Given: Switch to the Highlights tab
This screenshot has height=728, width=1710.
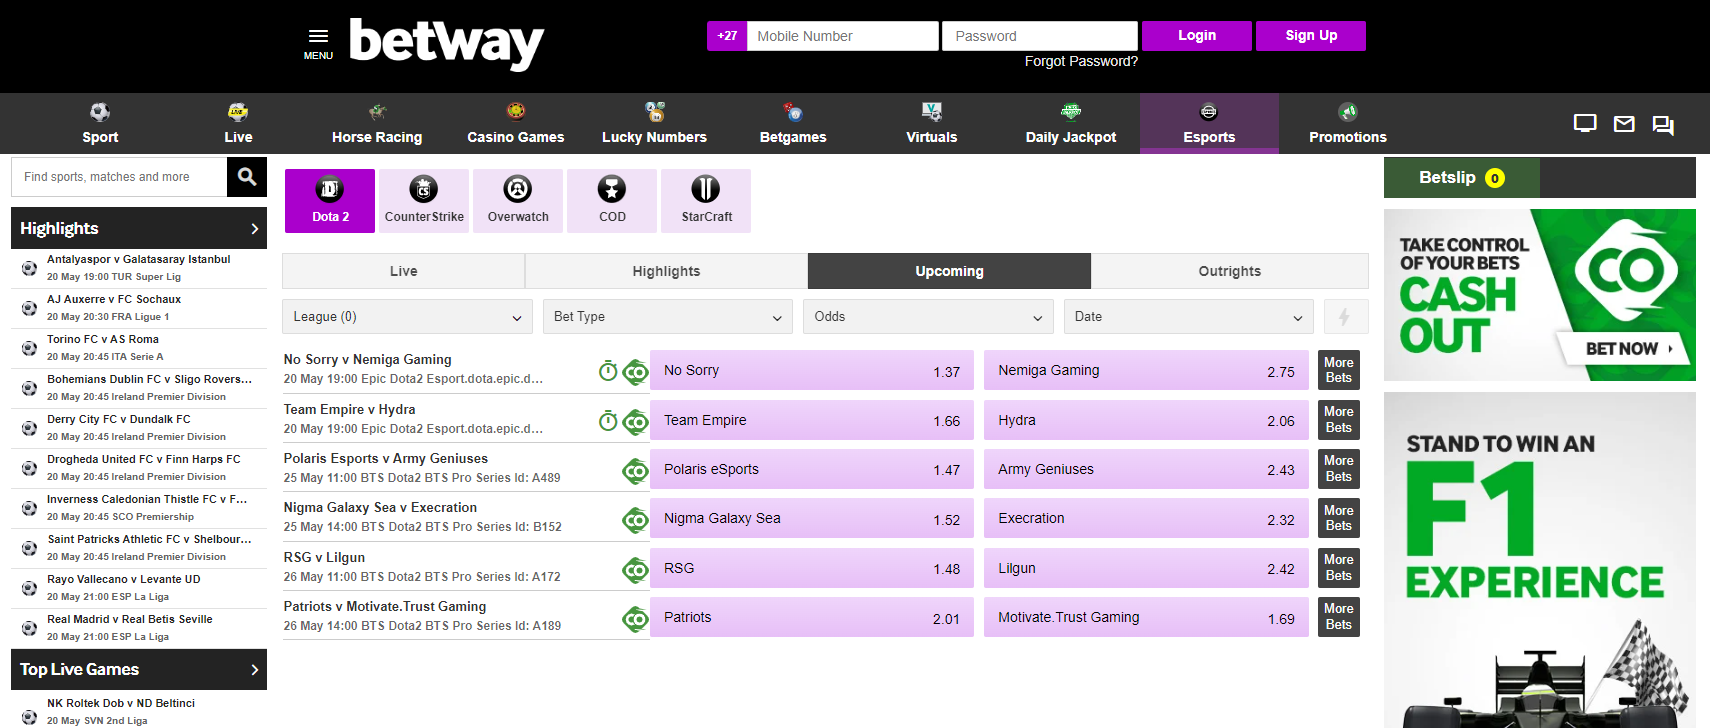Looking at the screenshot, I should coord(666,271).
